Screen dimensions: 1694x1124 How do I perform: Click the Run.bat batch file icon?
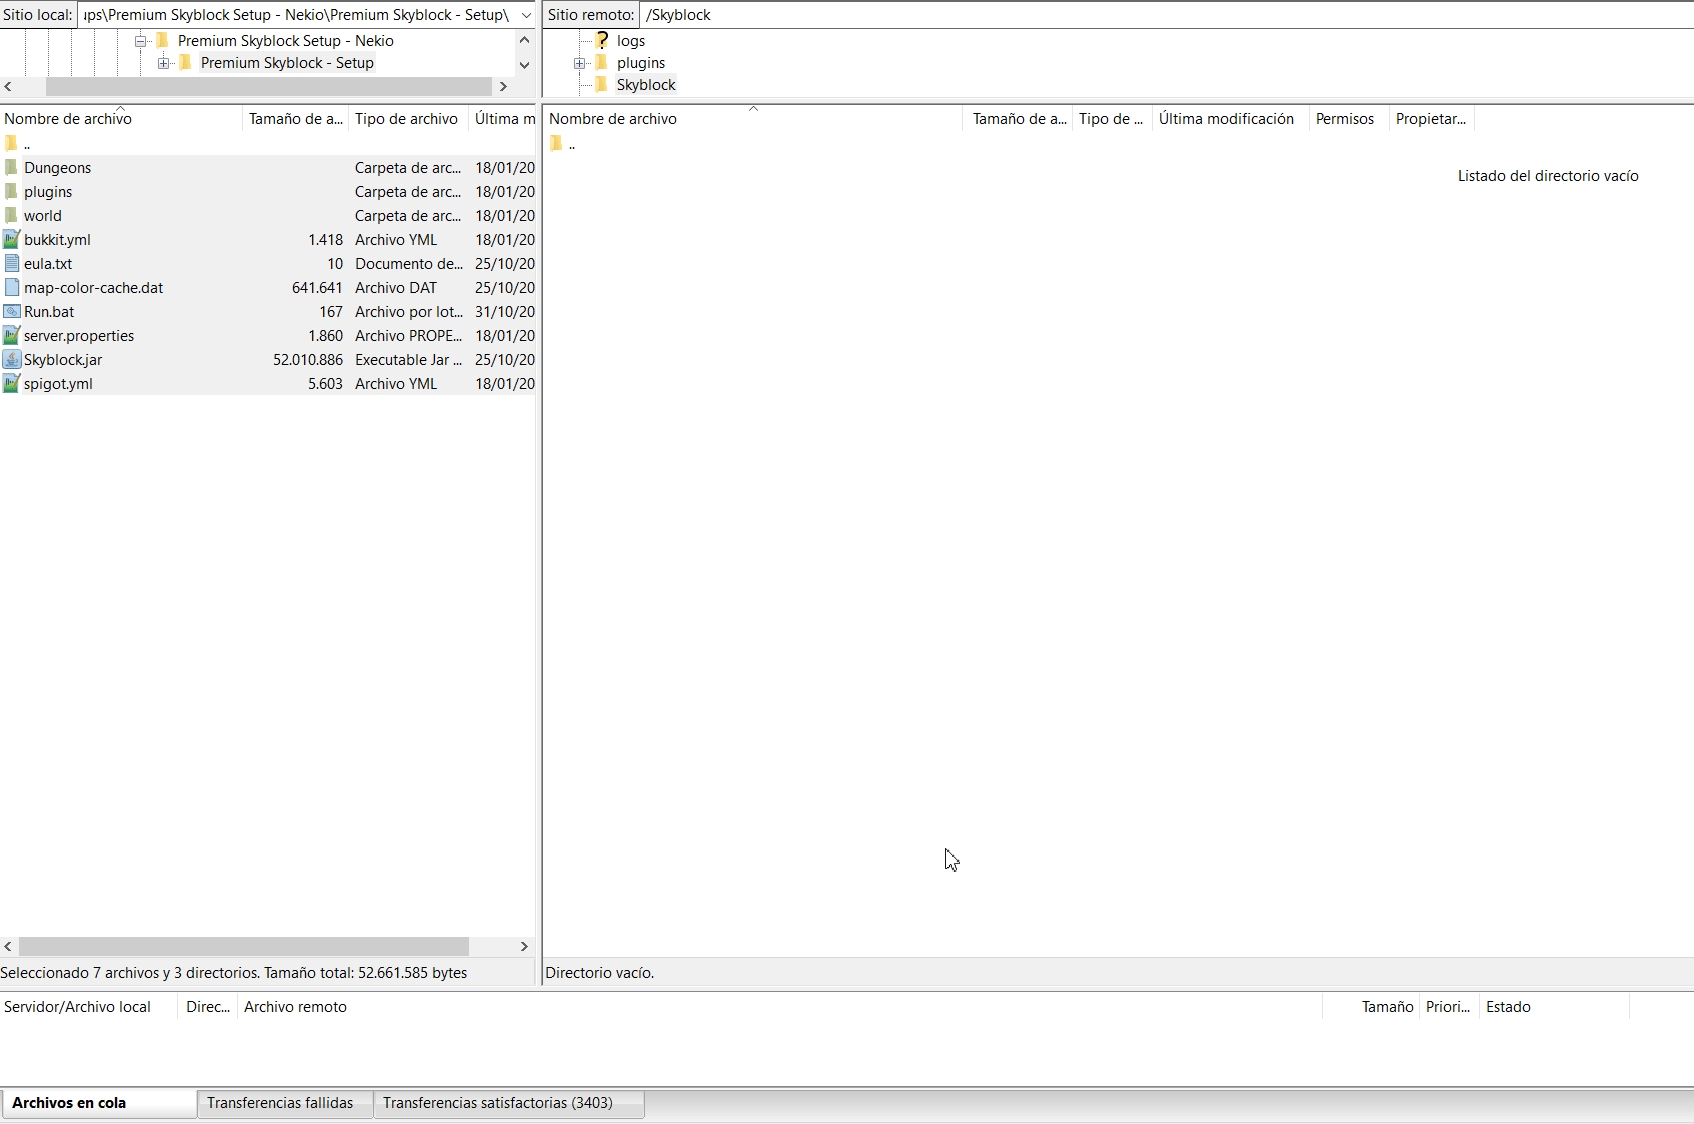[x=12, y=312]
